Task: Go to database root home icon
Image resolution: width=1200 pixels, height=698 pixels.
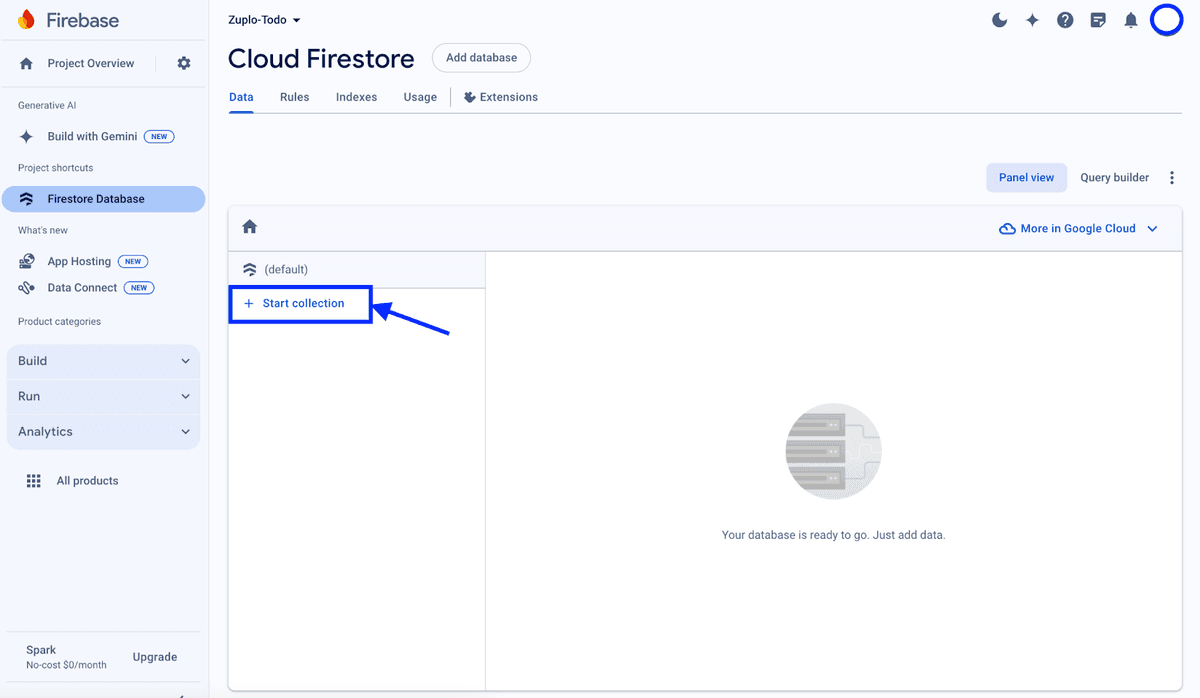Action: pyautogui.click(x=250, y=227)
